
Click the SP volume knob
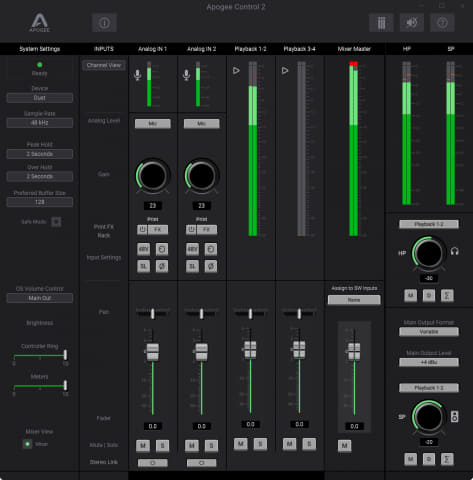pos(429,417)
